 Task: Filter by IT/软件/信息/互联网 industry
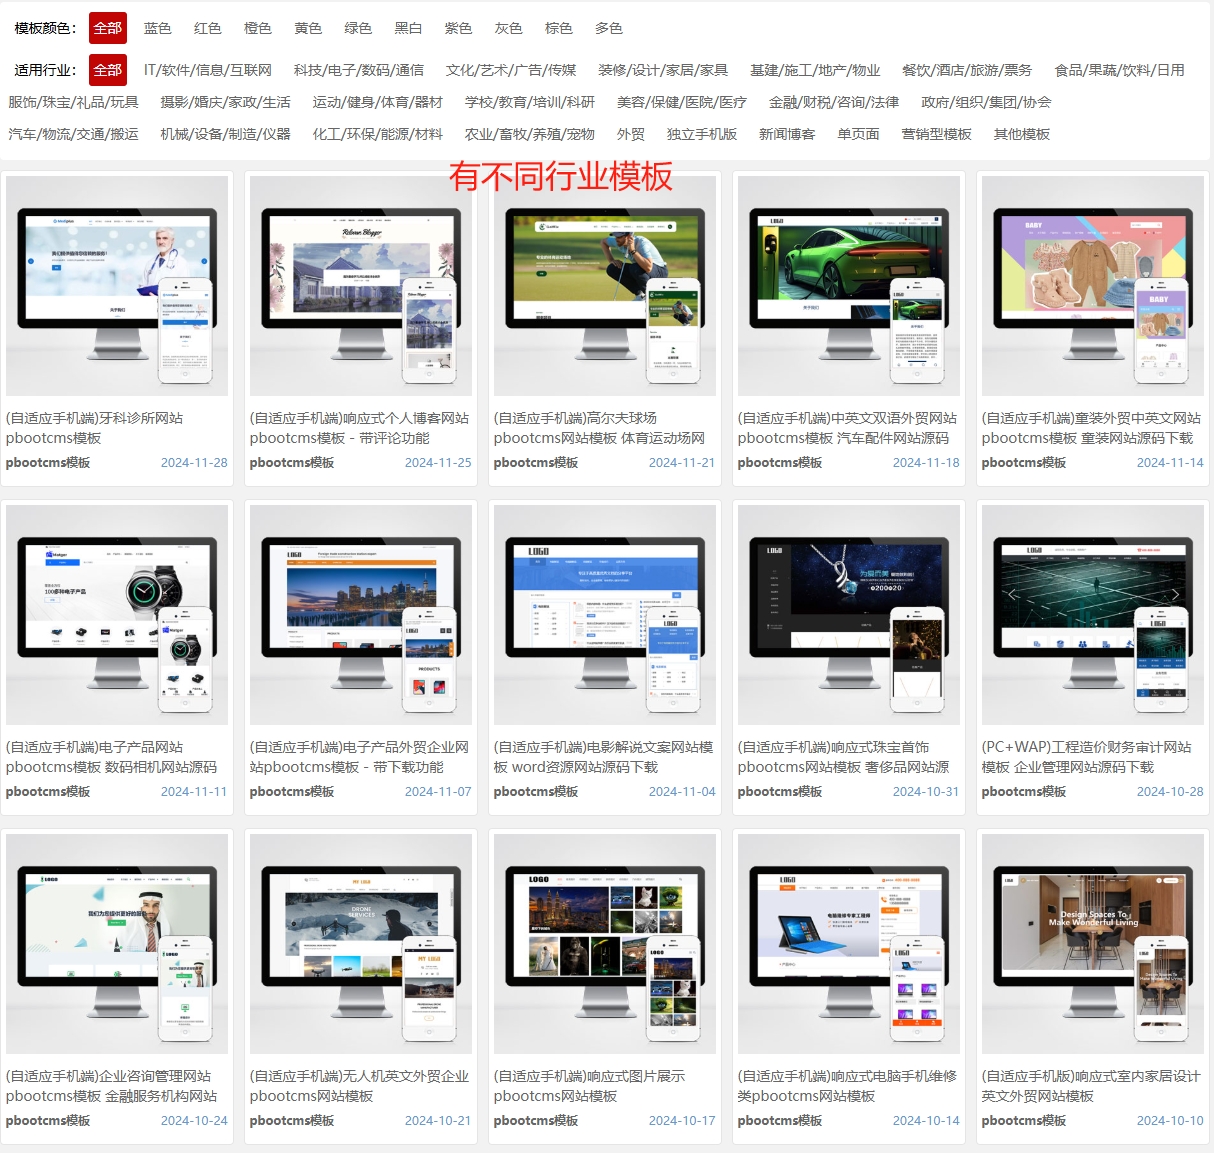(207, 70)
